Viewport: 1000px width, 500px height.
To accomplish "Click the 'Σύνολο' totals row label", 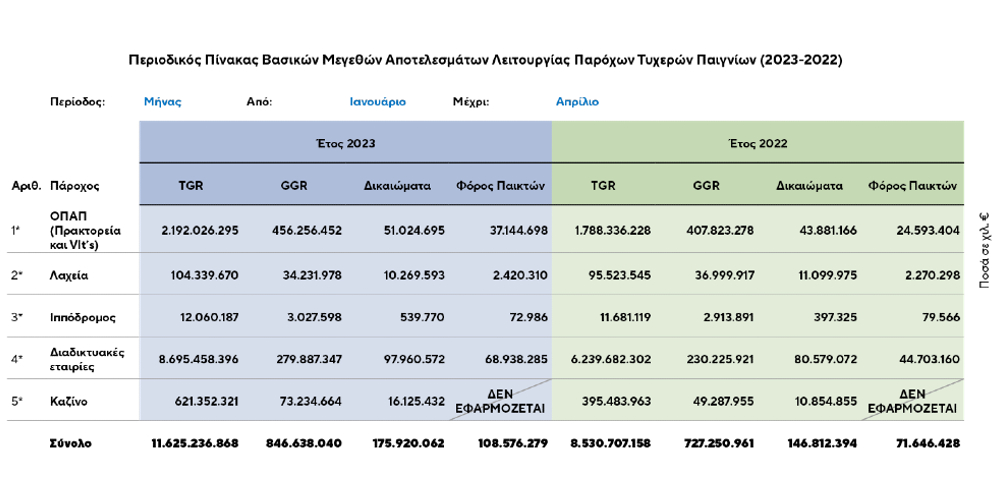I will (x=70, y=443).
